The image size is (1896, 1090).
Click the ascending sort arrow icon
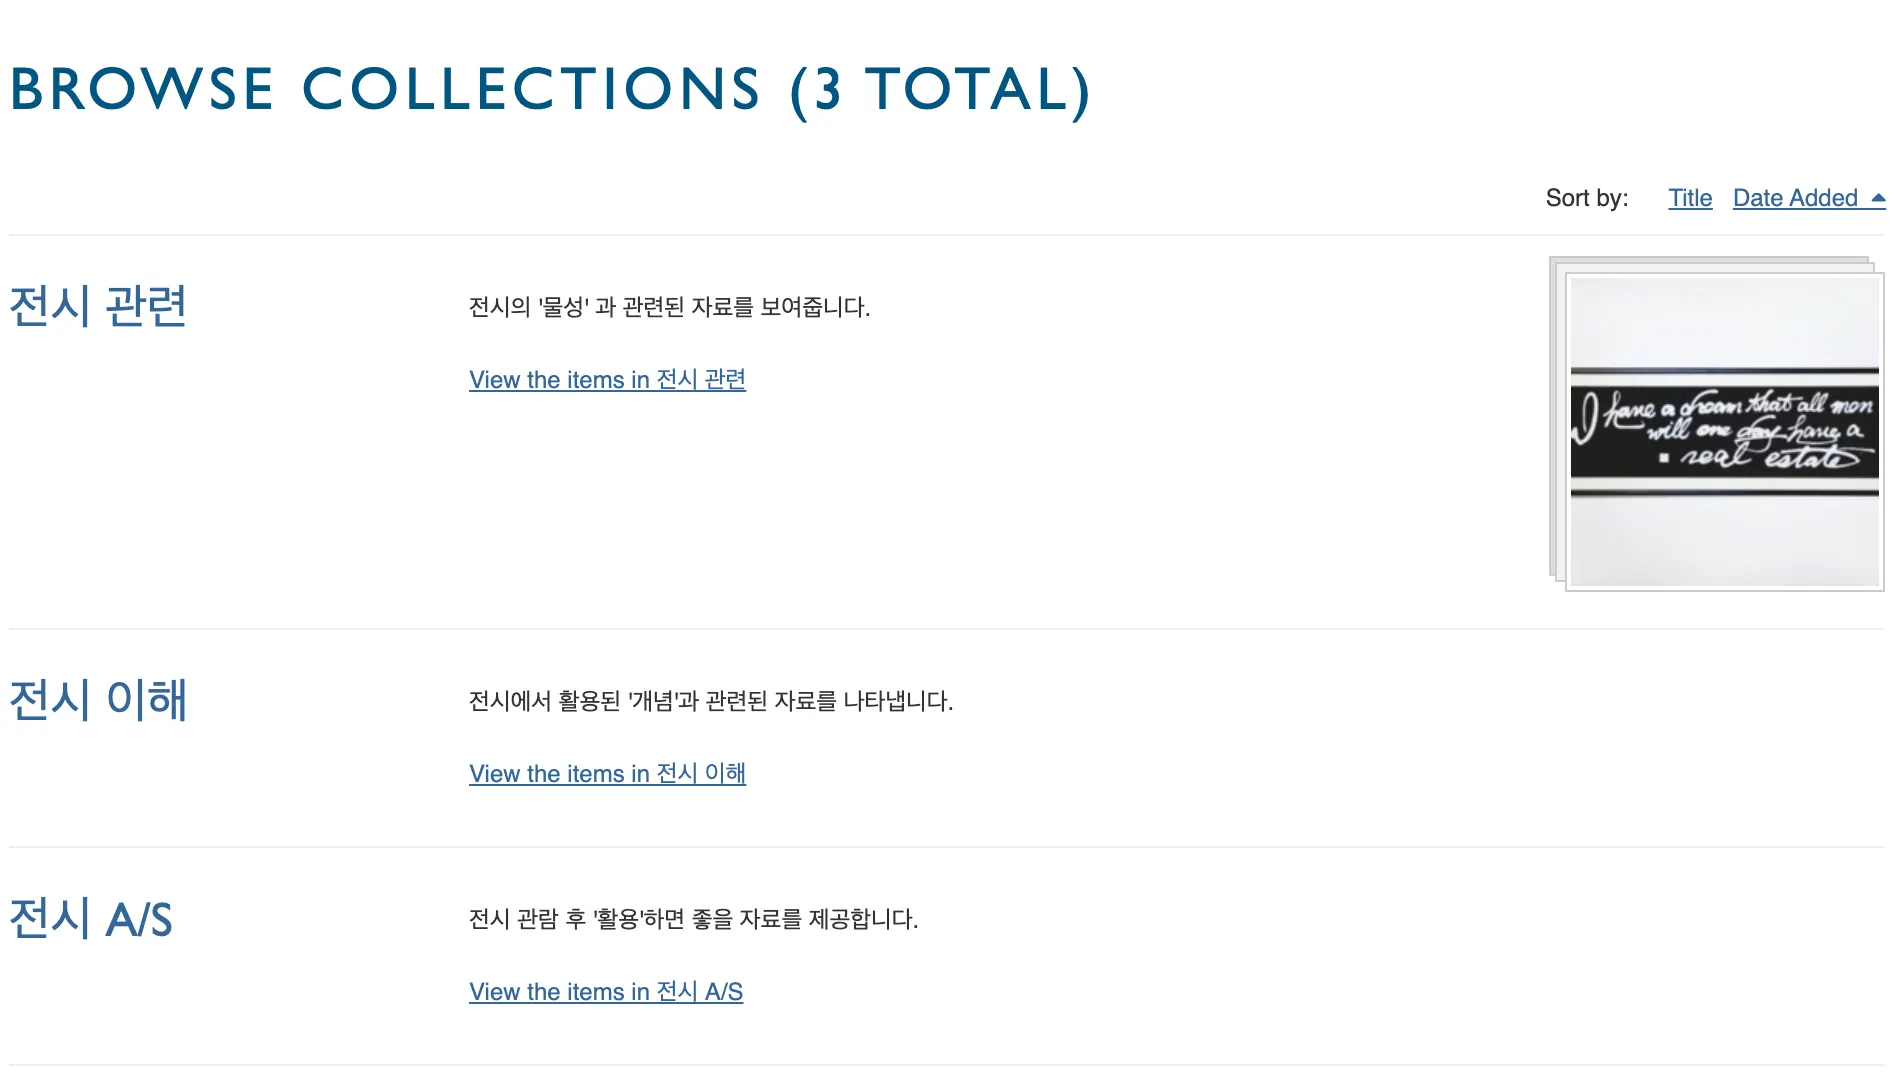1878,198
